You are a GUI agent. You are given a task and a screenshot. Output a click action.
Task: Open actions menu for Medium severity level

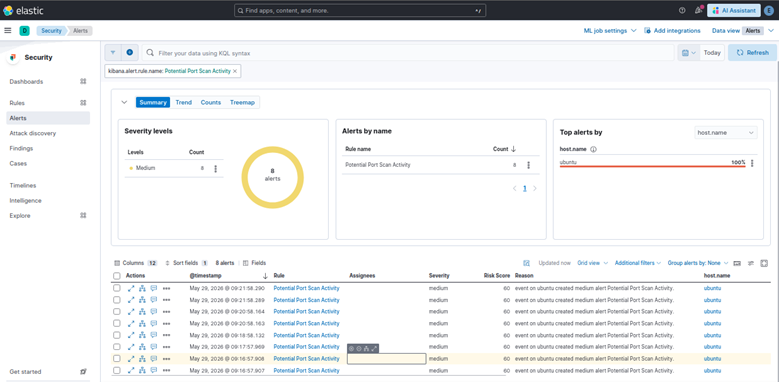click(216, 168)
